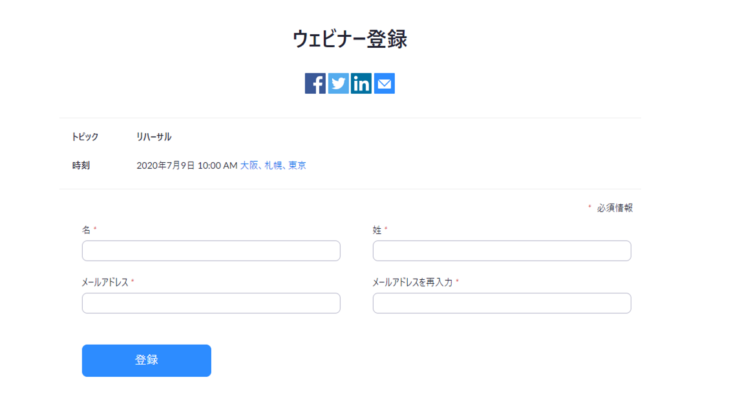Click the メールアドレスを再入力 label text

coord(412,282)
